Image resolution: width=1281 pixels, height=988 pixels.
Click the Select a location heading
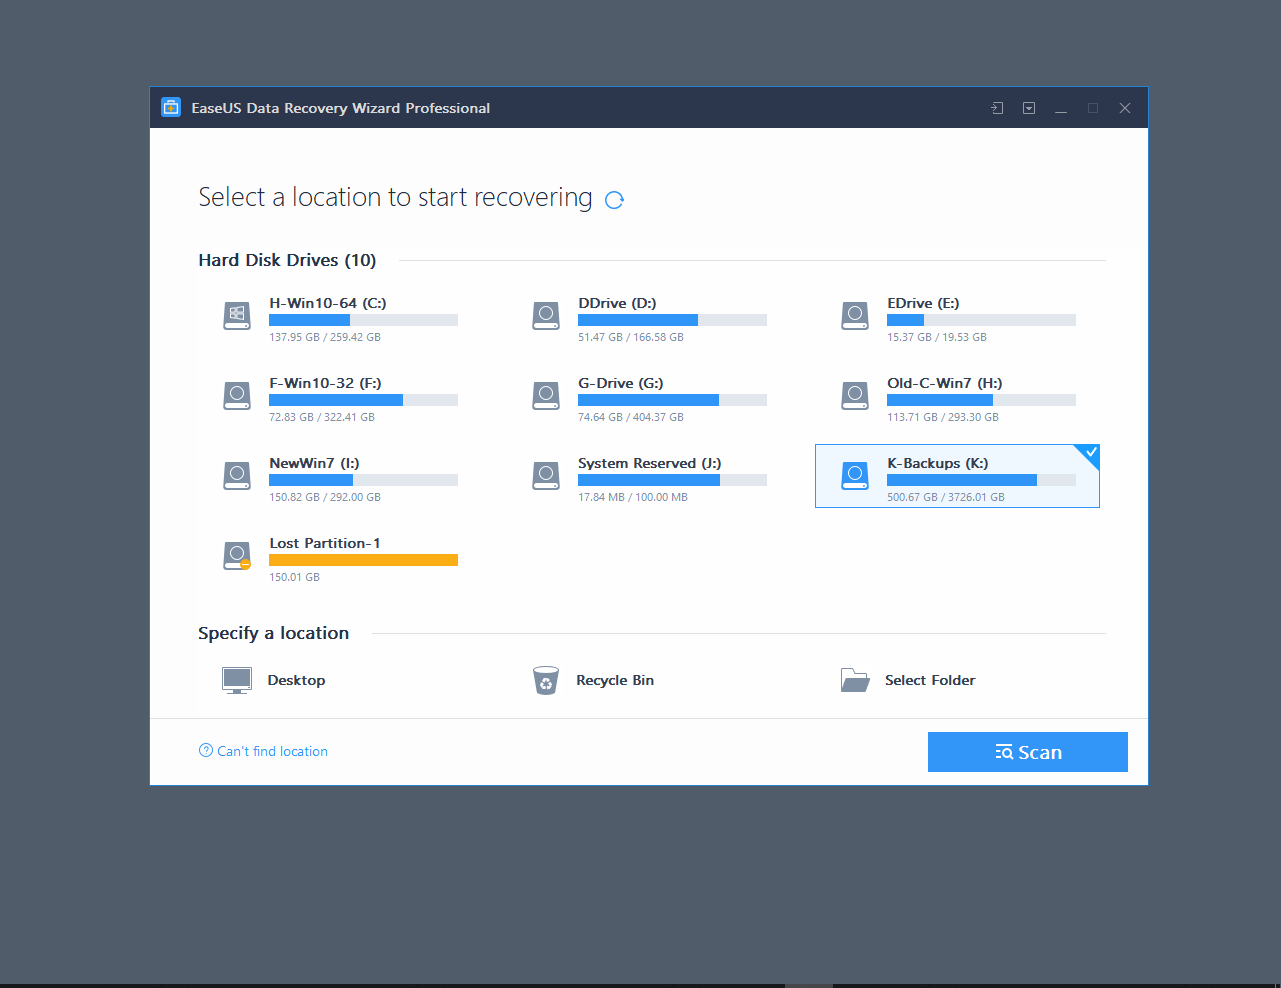[x=396, y=197]
